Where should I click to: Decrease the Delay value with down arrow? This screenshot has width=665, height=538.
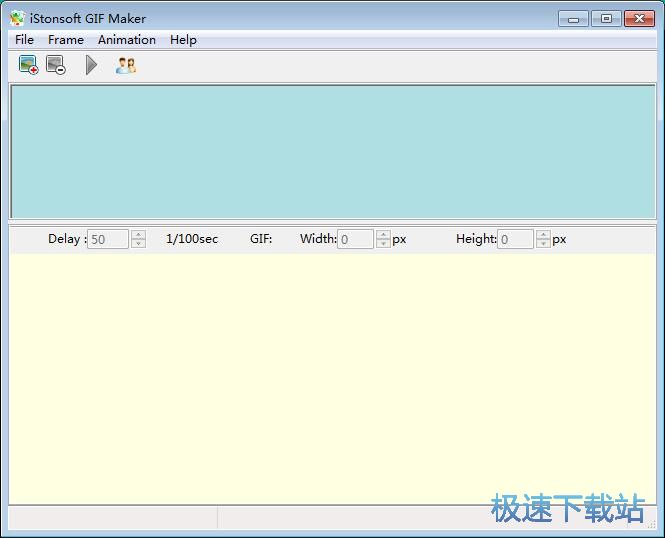pos(138,243)
